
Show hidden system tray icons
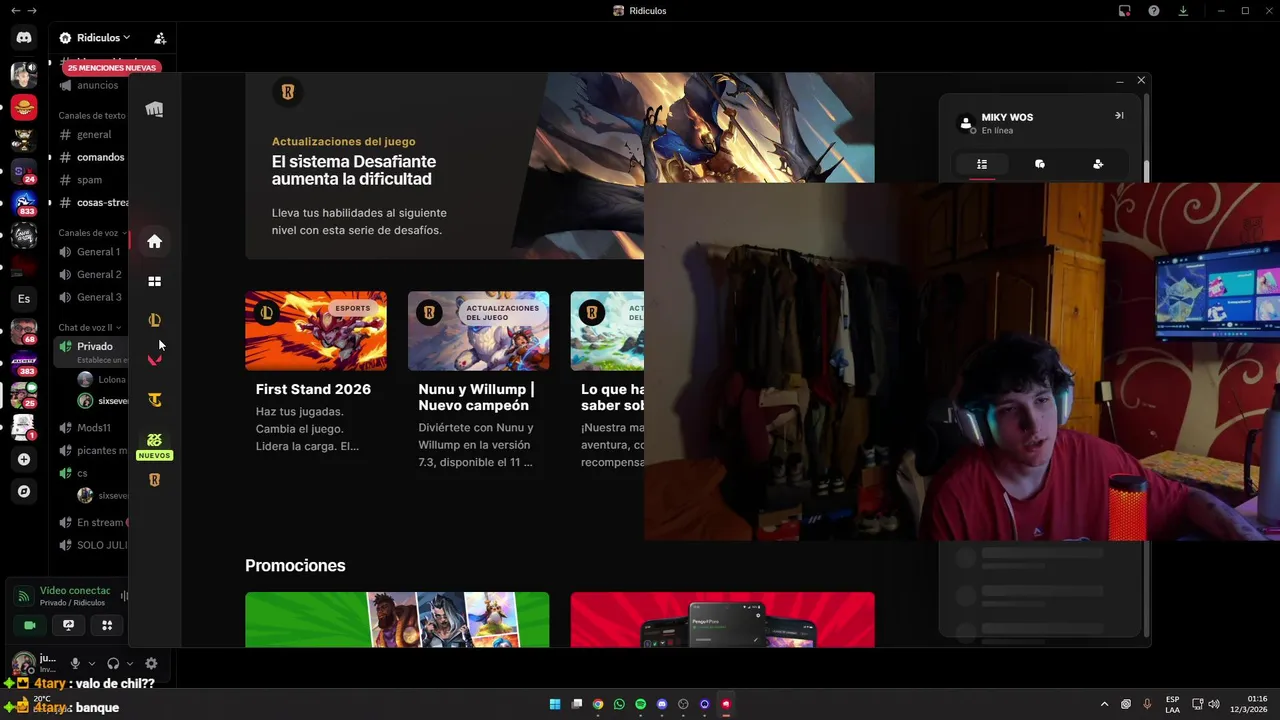1104,704
